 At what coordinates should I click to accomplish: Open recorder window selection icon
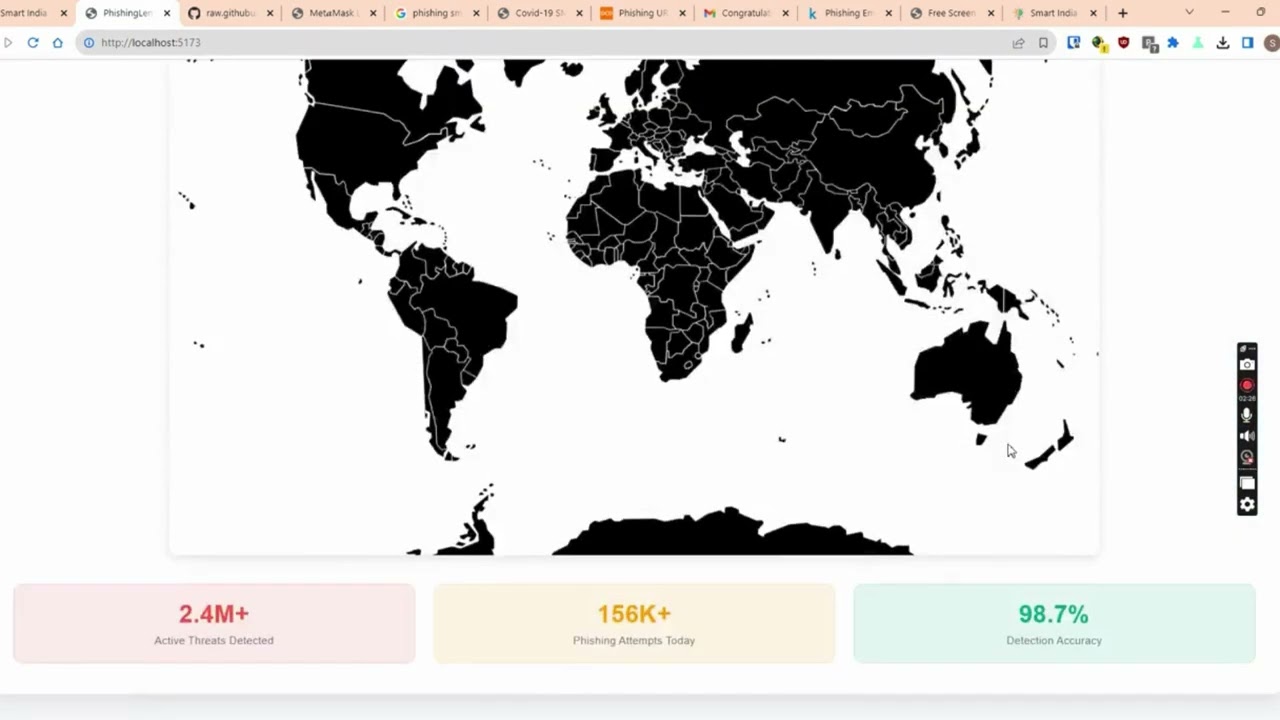click(1247, 483)
